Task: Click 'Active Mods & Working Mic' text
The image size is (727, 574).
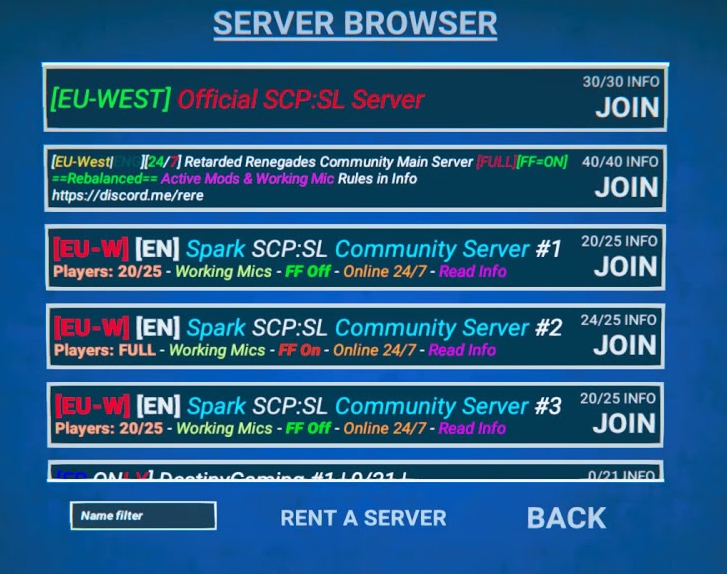Action: coord(247,179)
